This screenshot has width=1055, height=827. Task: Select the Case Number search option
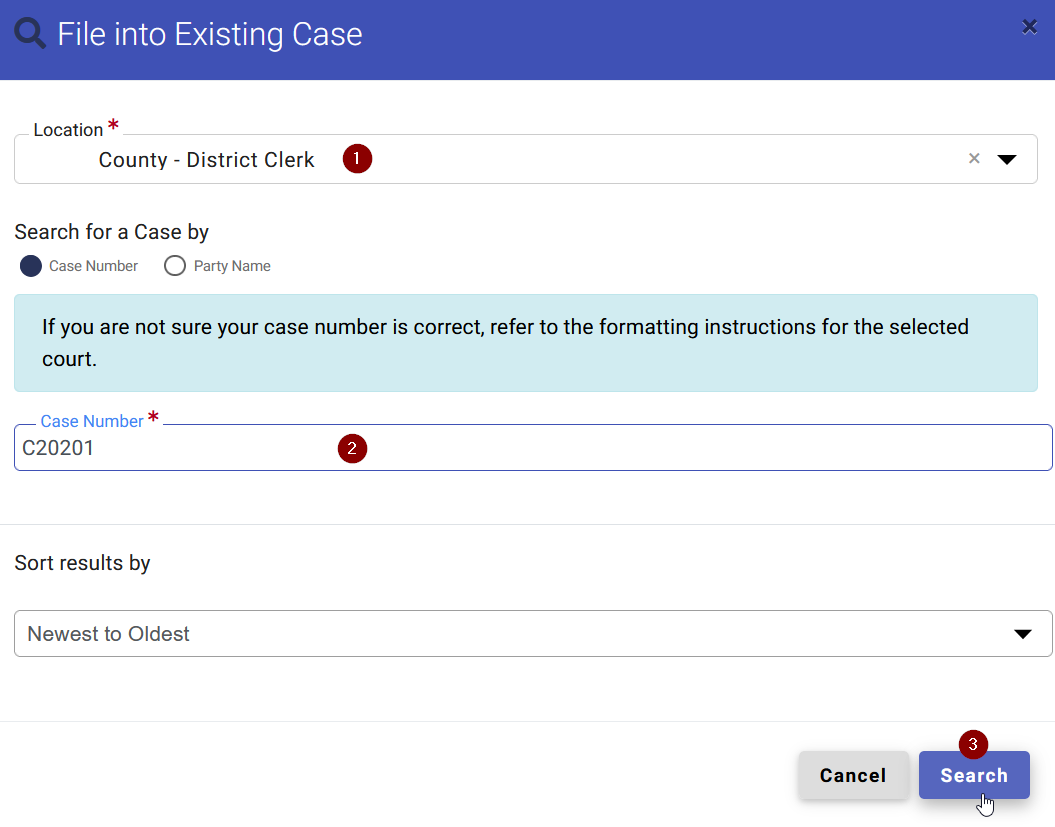pyautogui.click(x=31, y=266)
